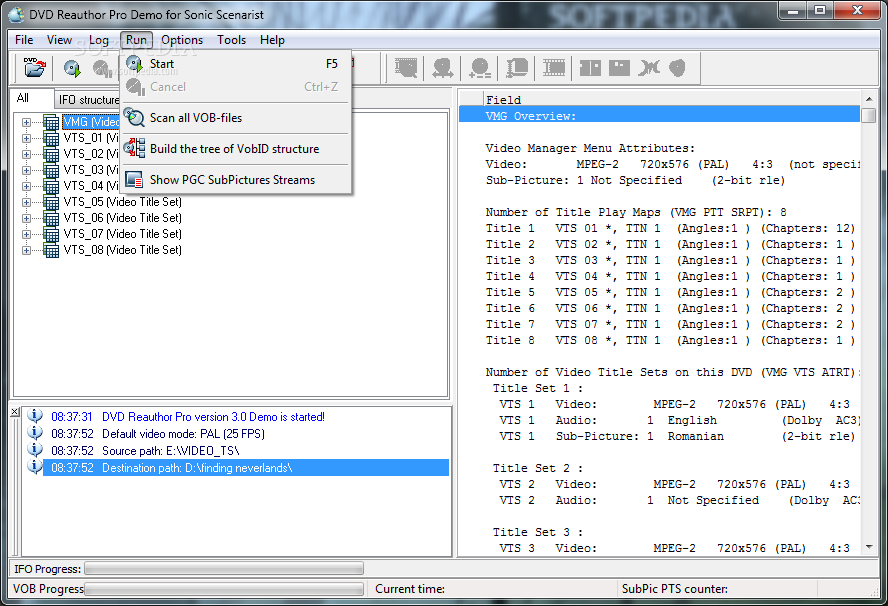
Task: Choose Build the tree of VobID structure
Action: pos(235,148)
